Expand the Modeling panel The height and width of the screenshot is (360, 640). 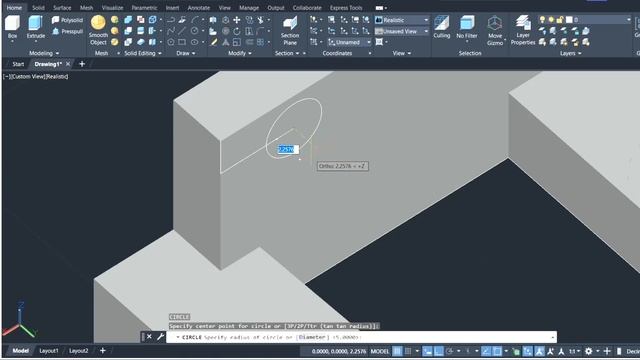point(44,53)
